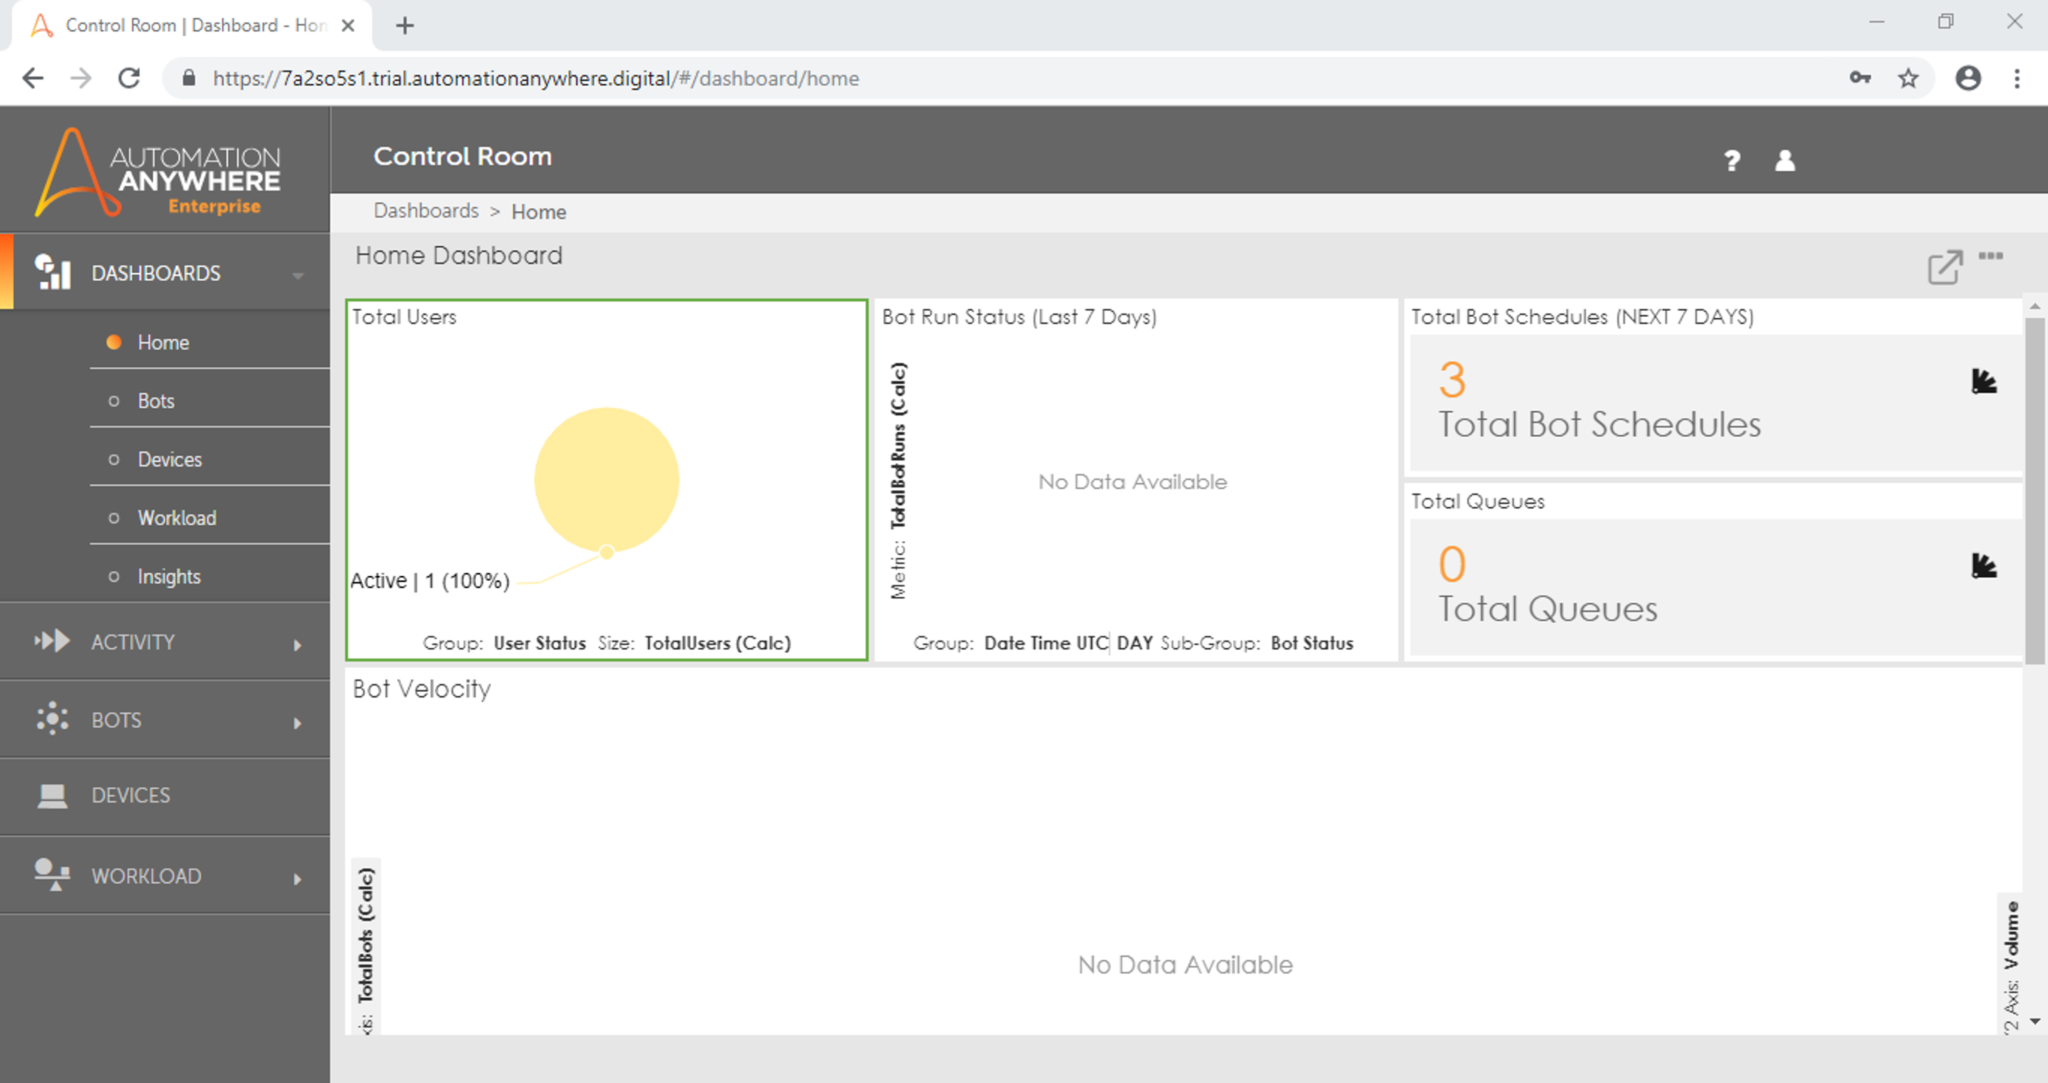Click the Devices sidebar icon

(51, 795)
